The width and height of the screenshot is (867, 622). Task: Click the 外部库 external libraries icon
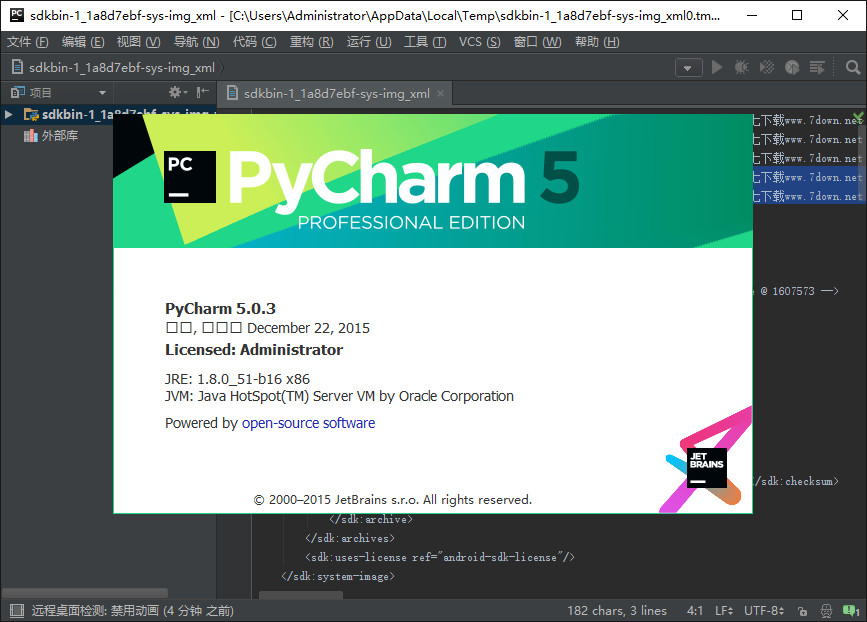pos(31,134)
